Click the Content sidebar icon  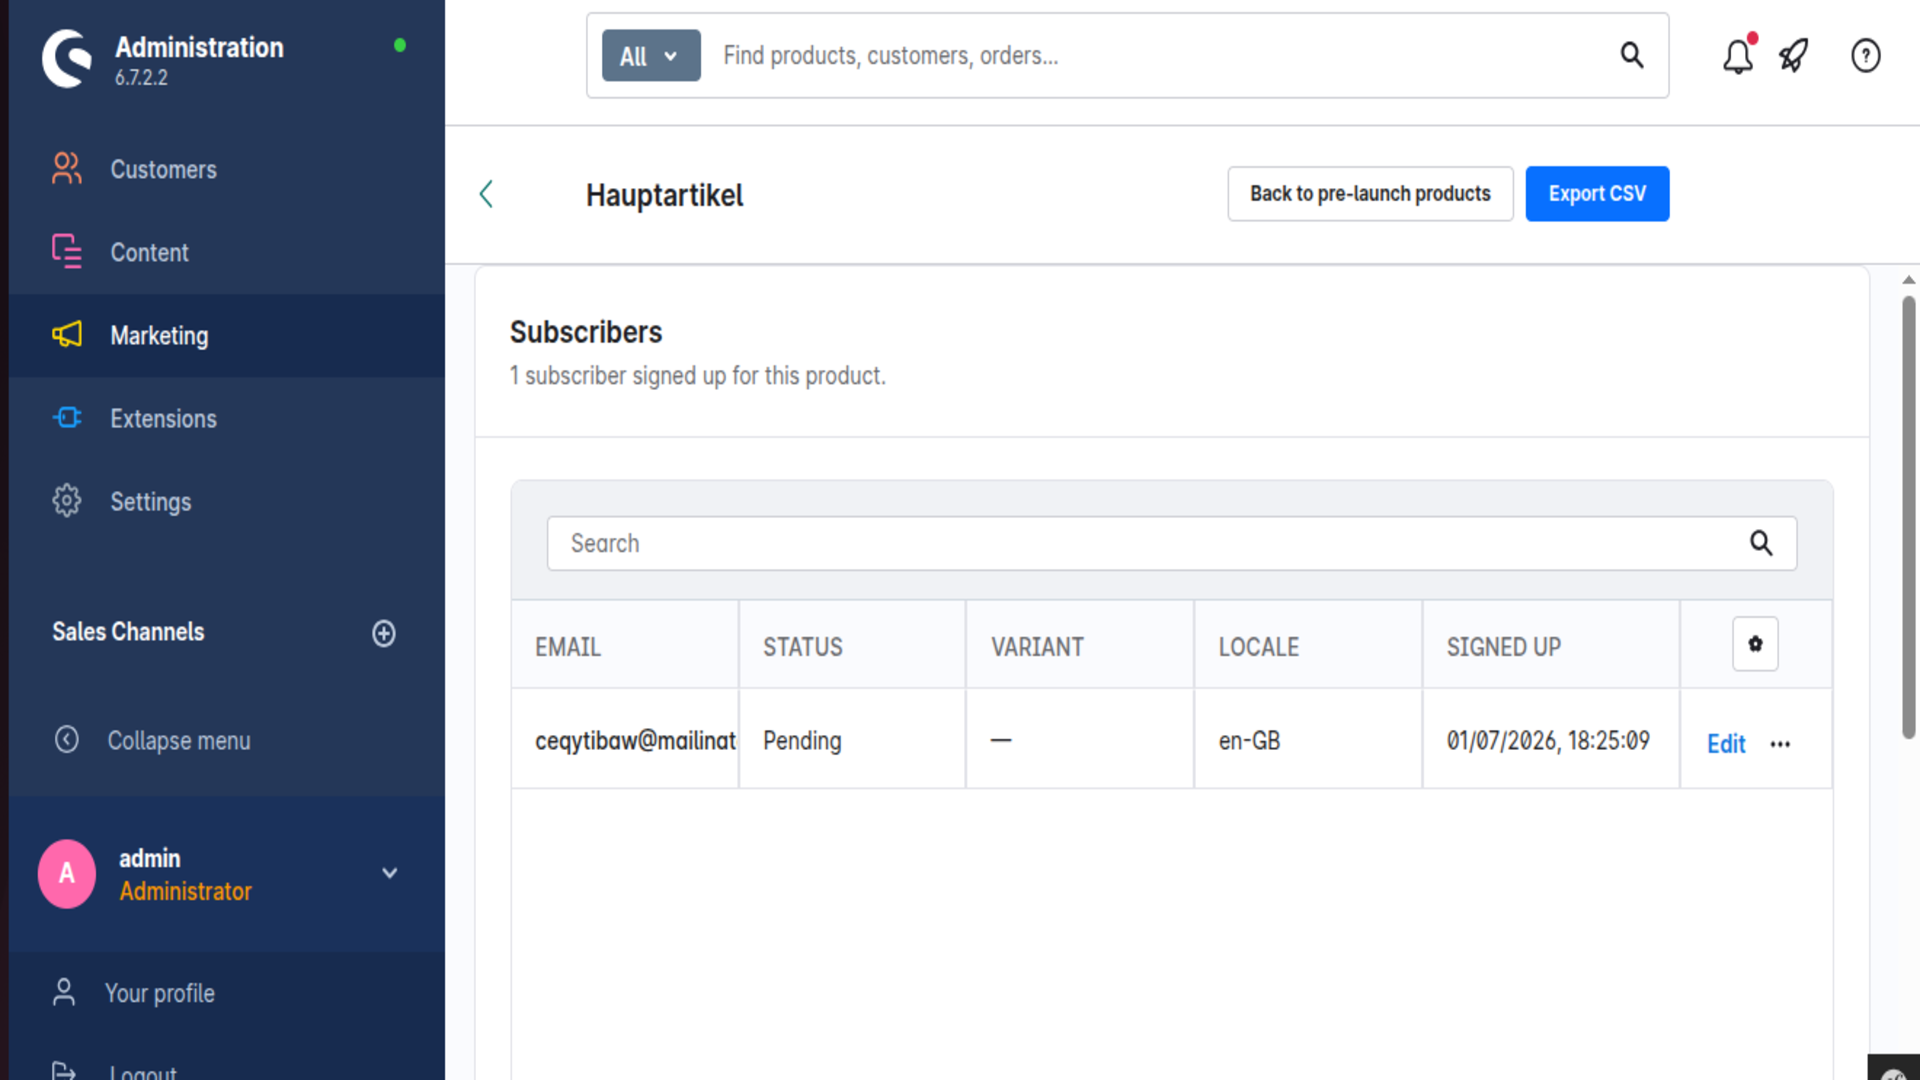tap(67, 252)
